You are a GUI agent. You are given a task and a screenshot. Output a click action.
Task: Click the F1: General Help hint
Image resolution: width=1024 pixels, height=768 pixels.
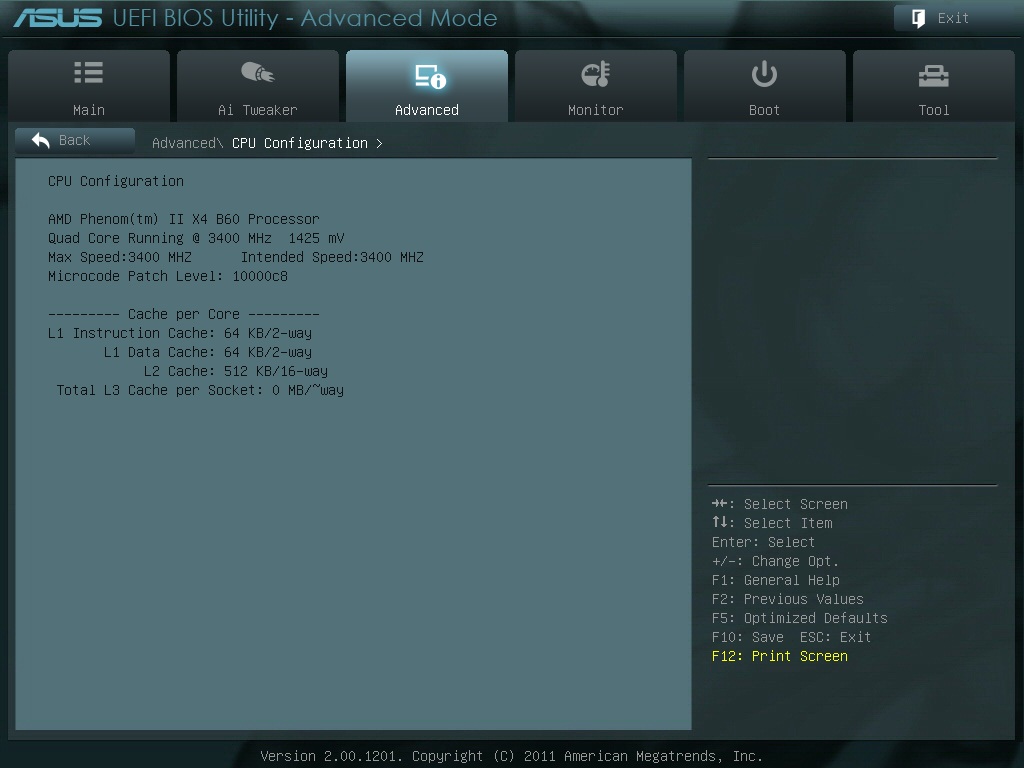pyautogui.click(x=776, y=580)
